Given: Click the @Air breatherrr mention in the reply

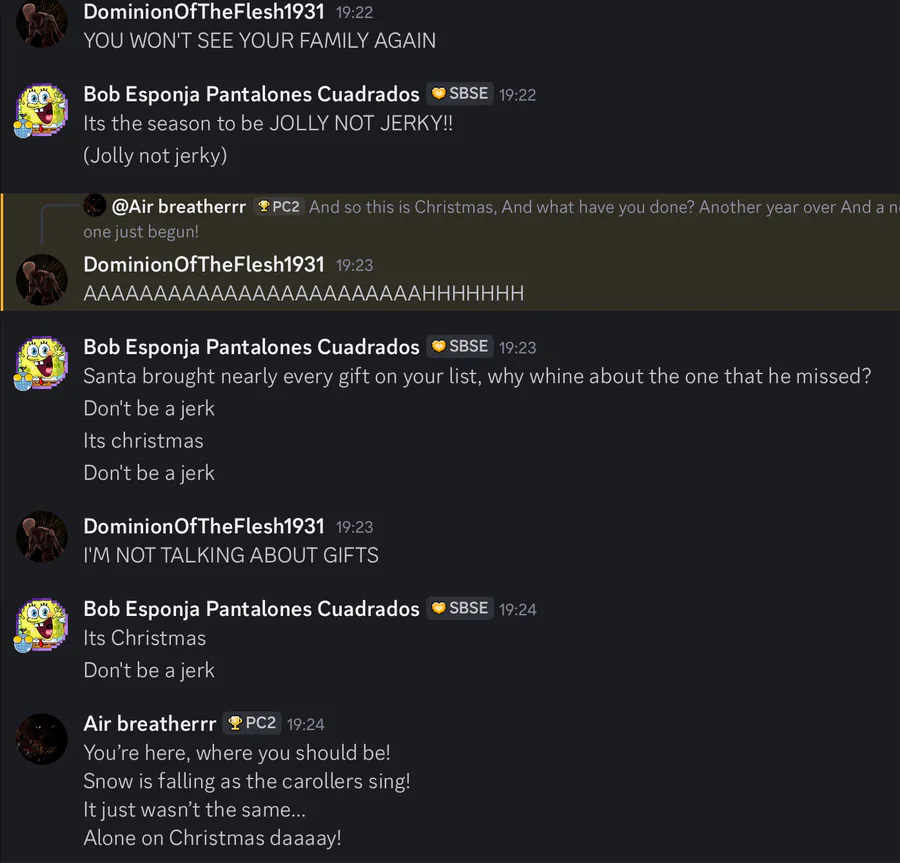Looking at the screenshot, I should point(179,207).
